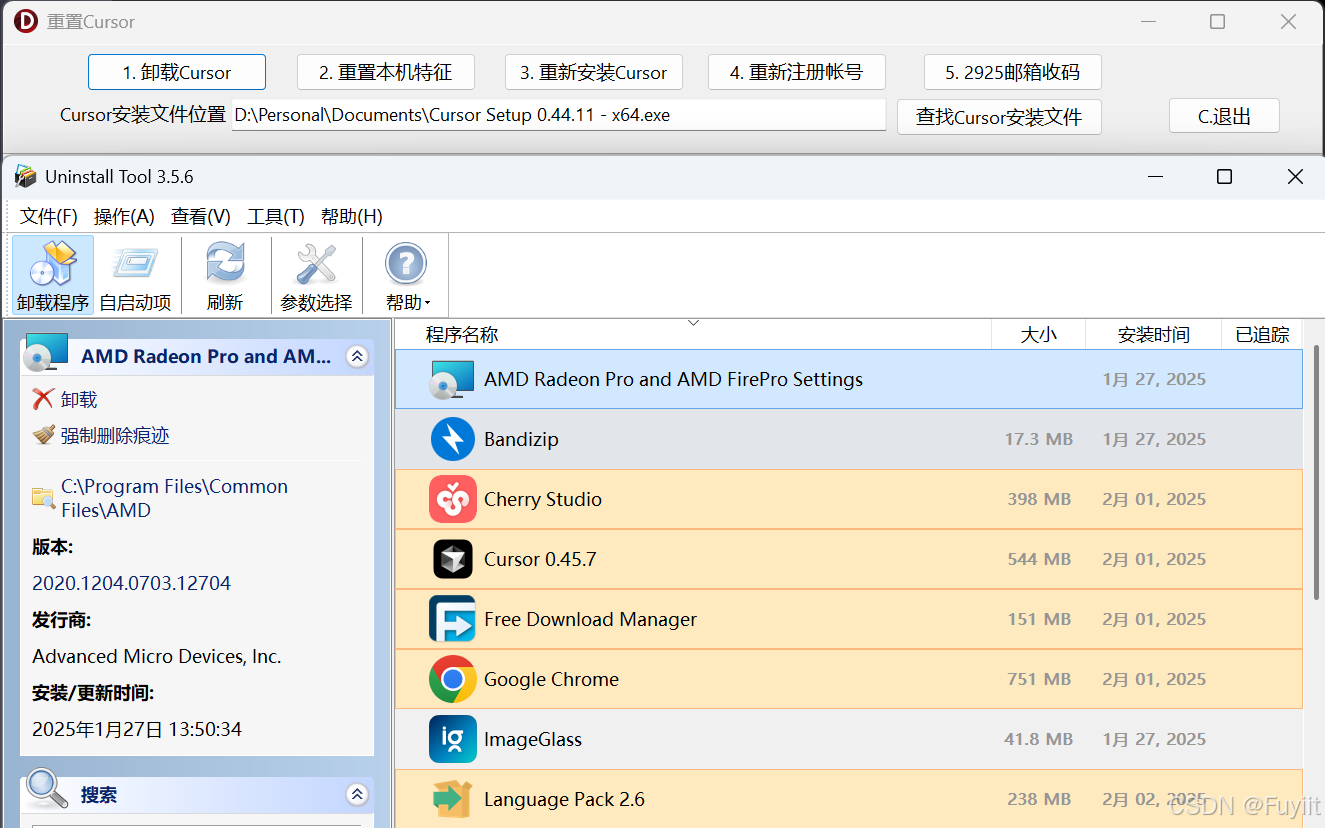Click the Bandizip program icon
The height and width of the screenshot is (828, 1325).
click(452, 439)
